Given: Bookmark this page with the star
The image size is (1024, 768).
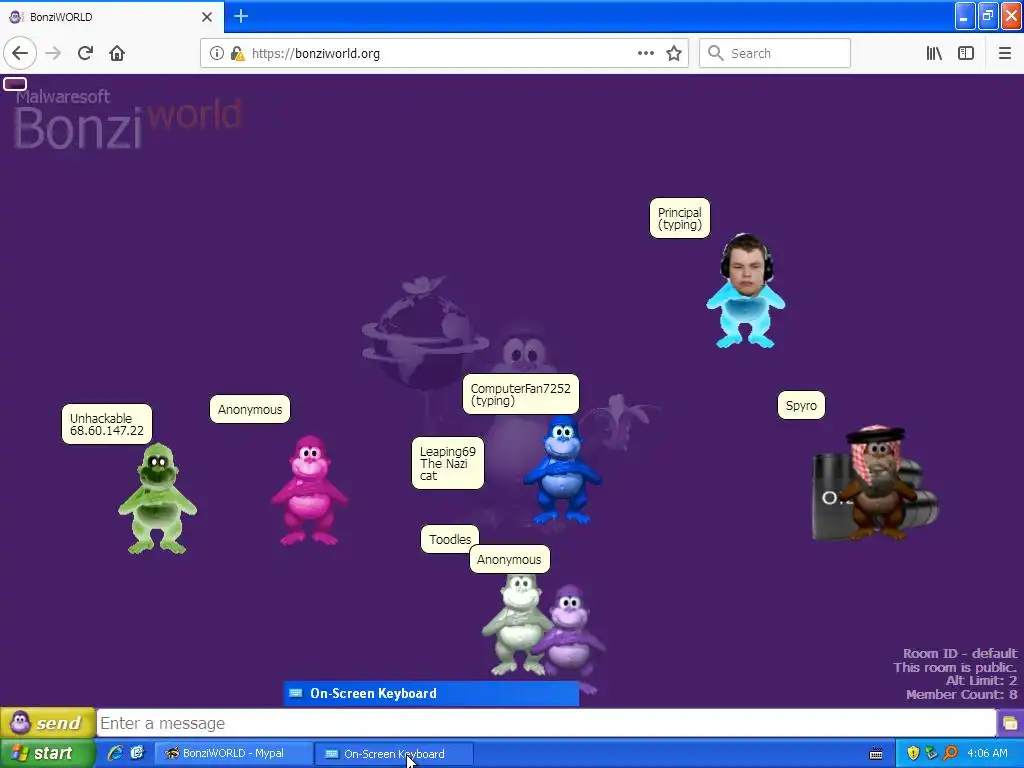Looking at the screenshot, I should pyautogui.click(x=674, y=54).
